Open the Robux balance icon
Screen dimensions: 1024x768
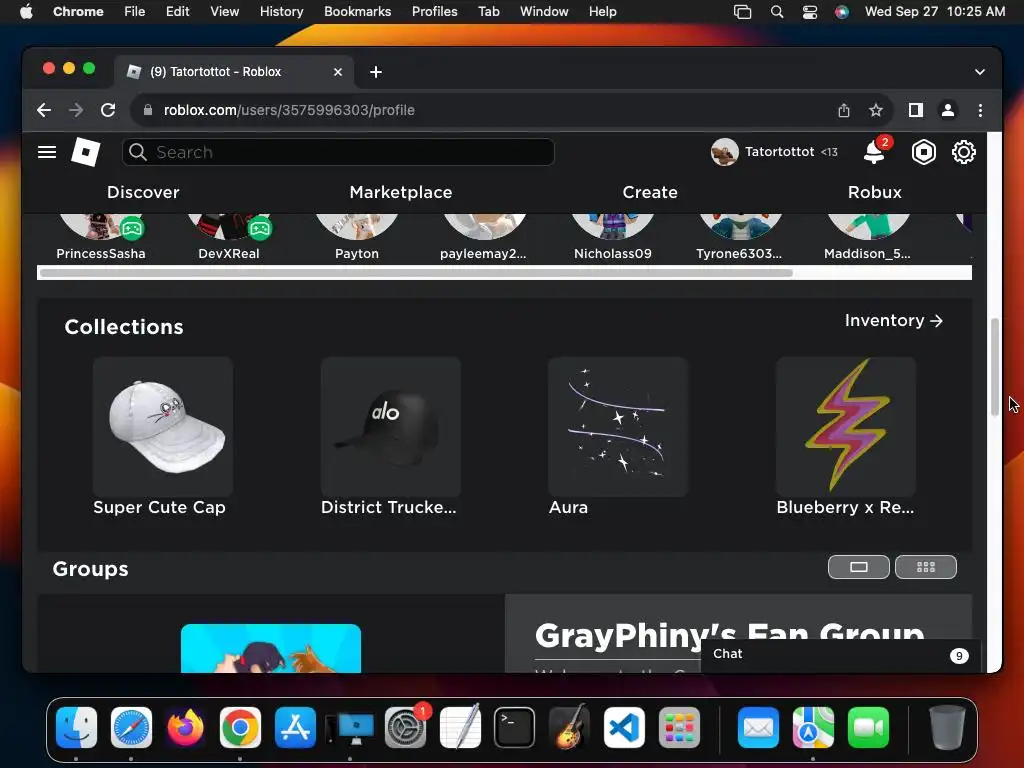pyautogui.click(x=923, y=152)
